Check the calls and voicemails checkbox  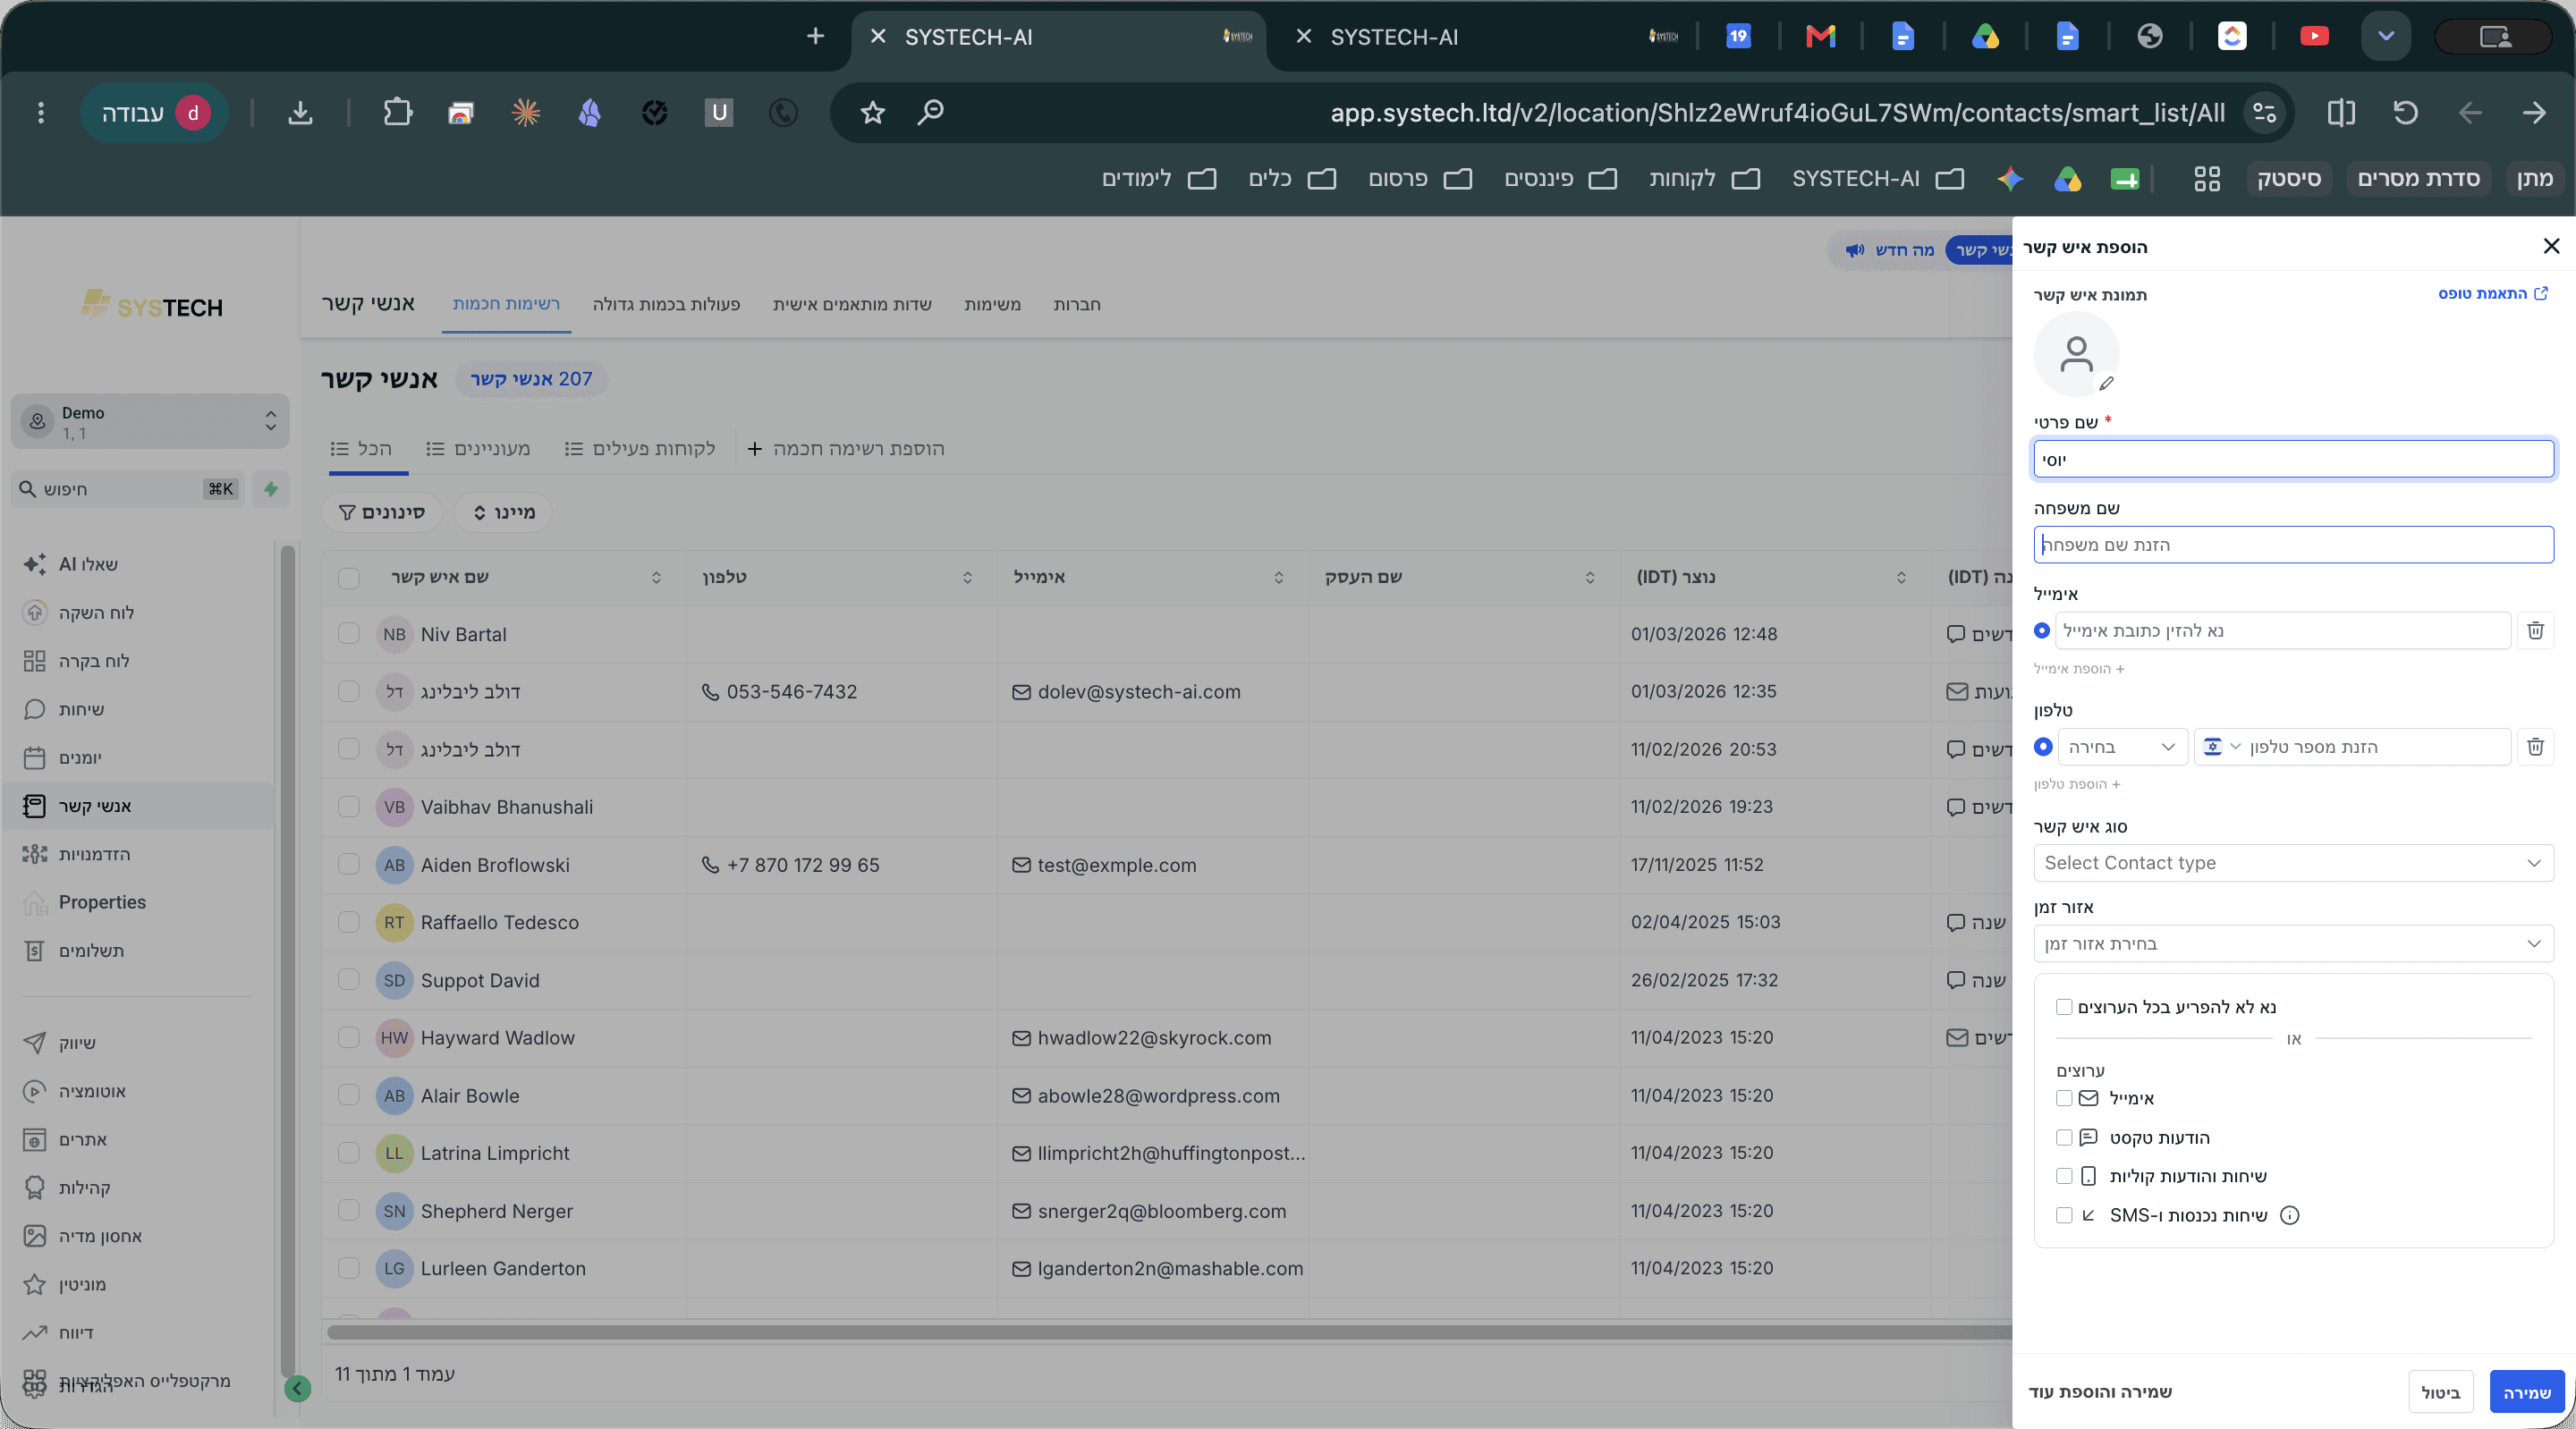tap(2064, 1176)
